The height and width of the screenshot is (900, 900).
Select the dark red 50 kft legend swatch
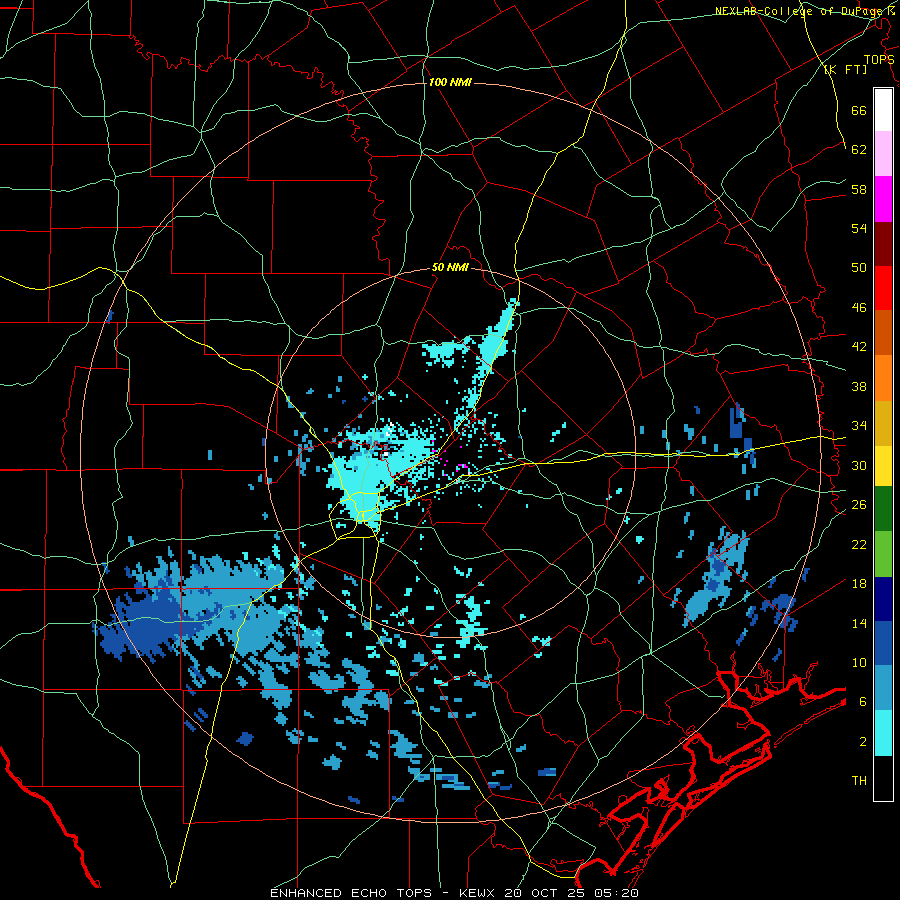[883, 244]
